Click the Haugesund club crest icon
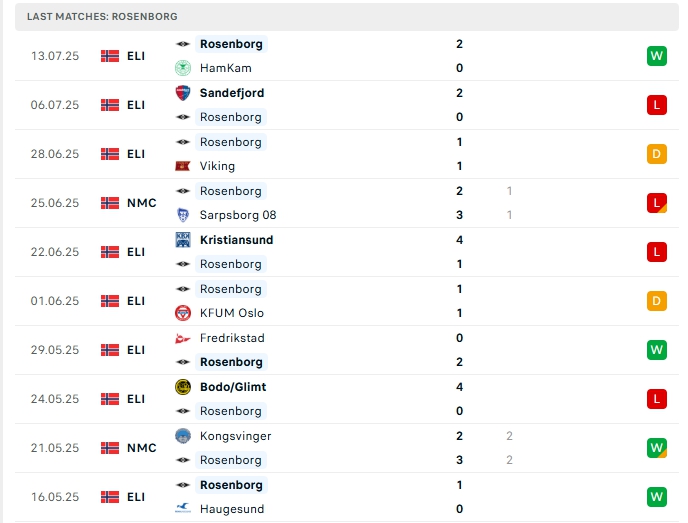The width and height of the screenshot is (688, 523). click(x=183, y=509)
